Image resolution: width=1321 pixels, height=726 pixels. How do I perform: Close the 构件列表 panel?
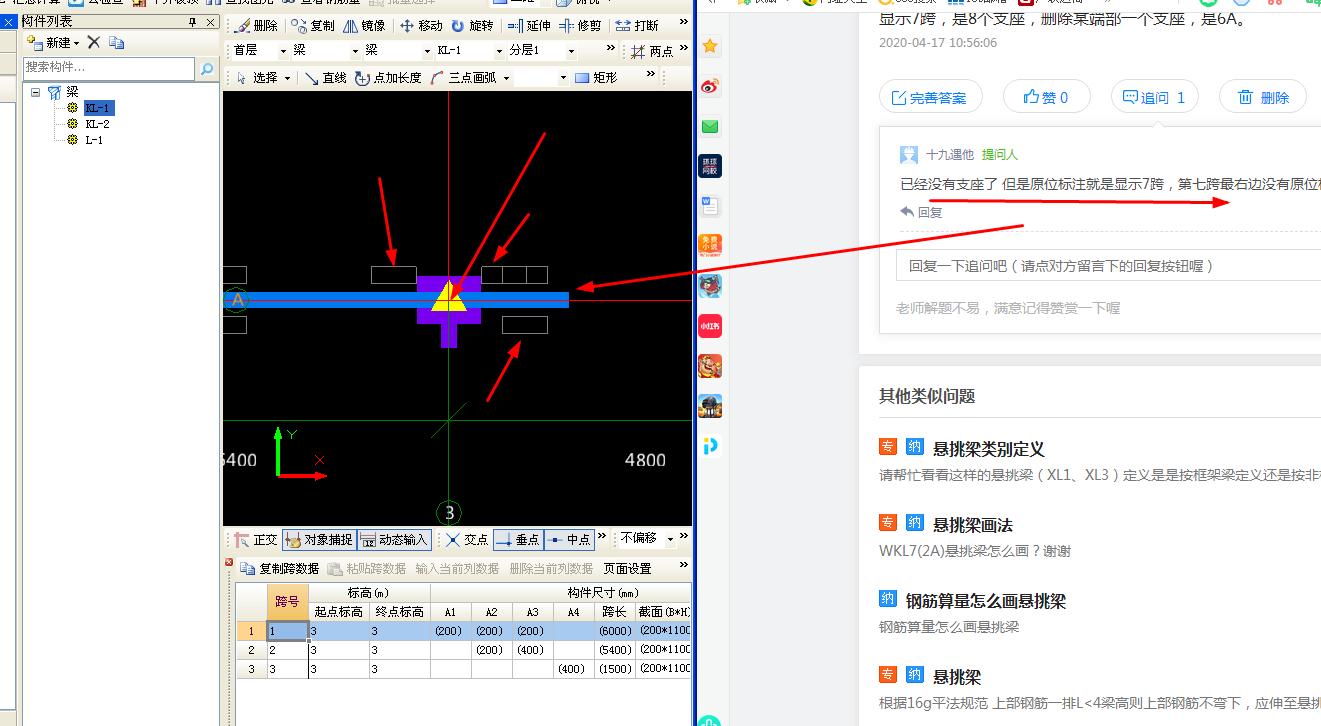click(211, 22)
